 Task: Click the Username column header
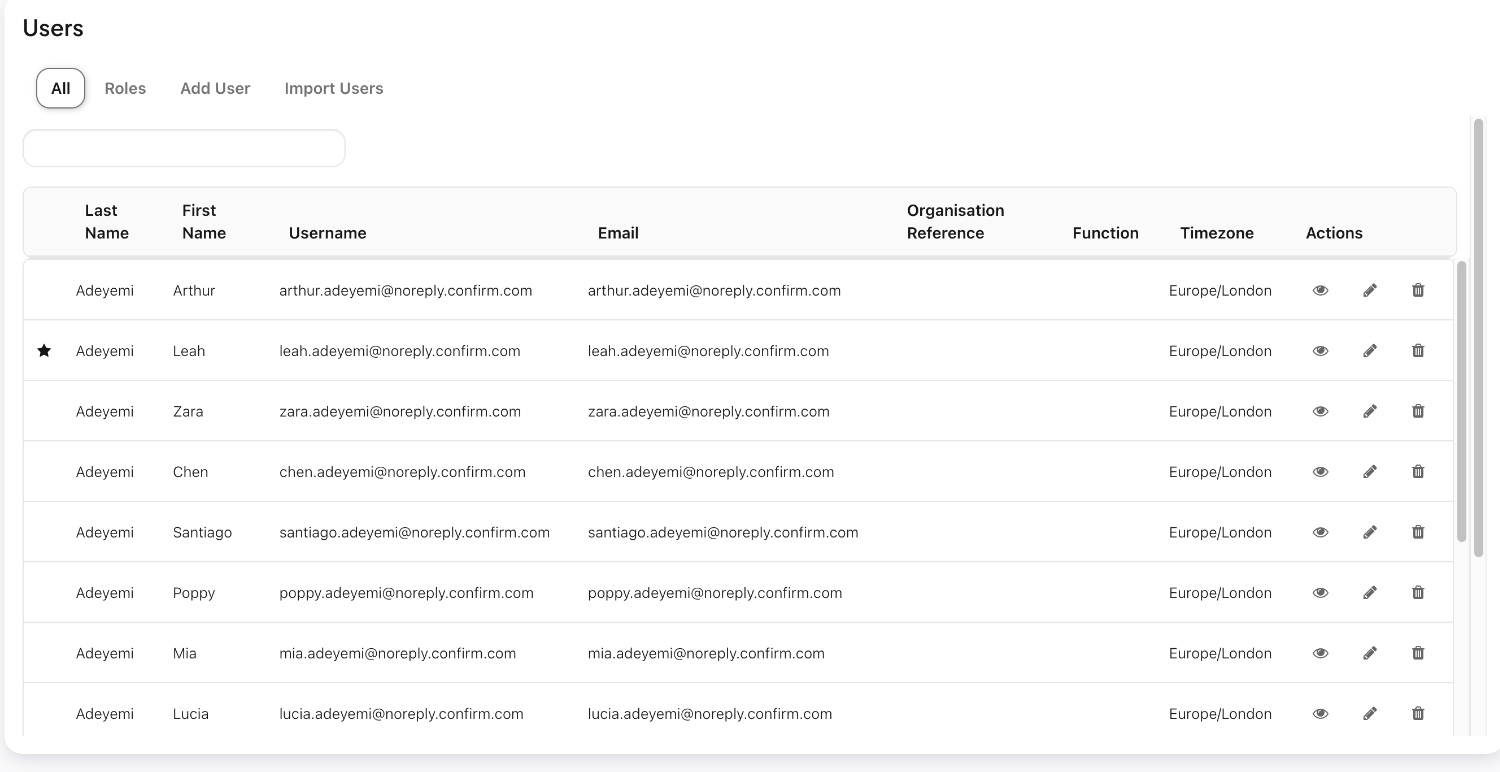328,233
